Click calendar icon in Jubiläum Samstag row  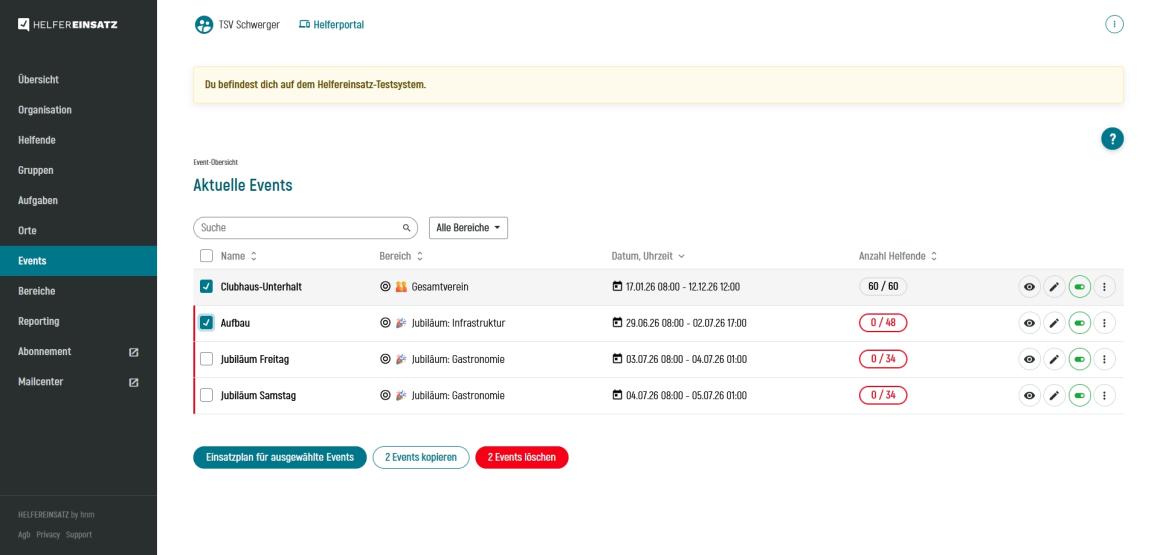(617, 395)
